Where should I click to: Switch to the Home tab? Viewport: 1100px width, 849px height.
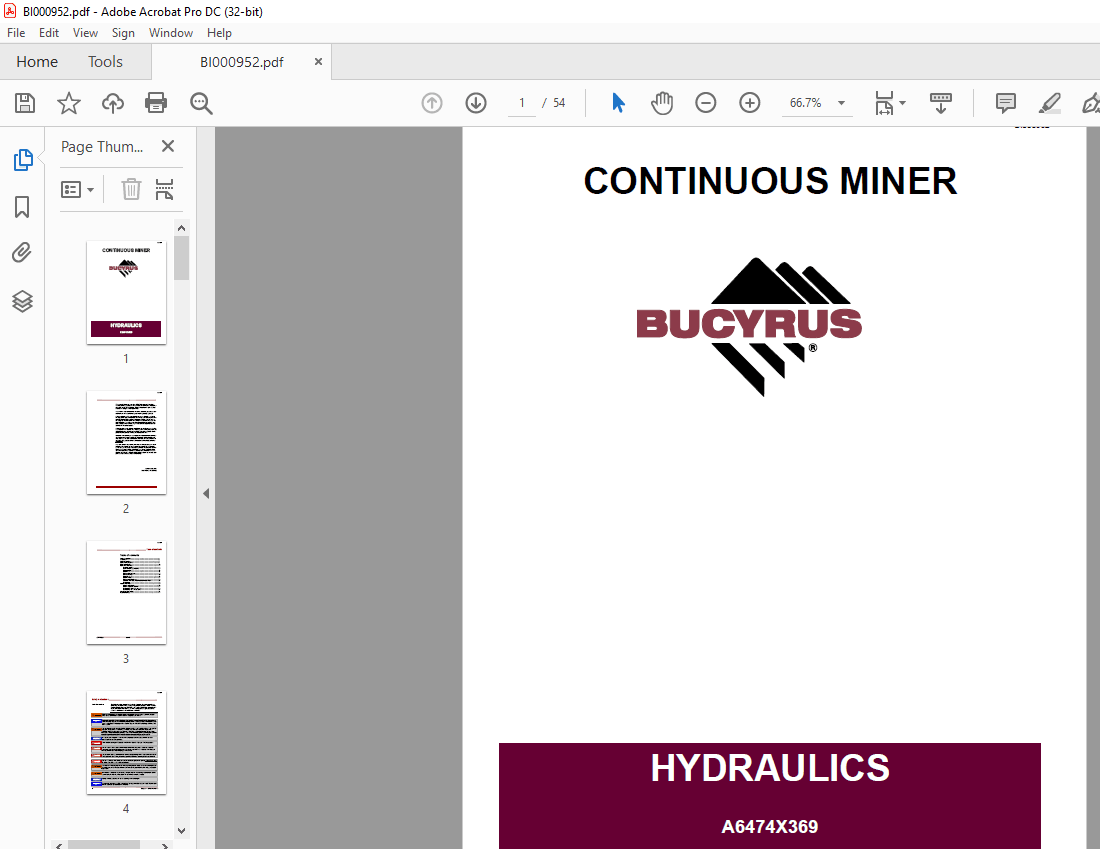click(x=37, y=61)
